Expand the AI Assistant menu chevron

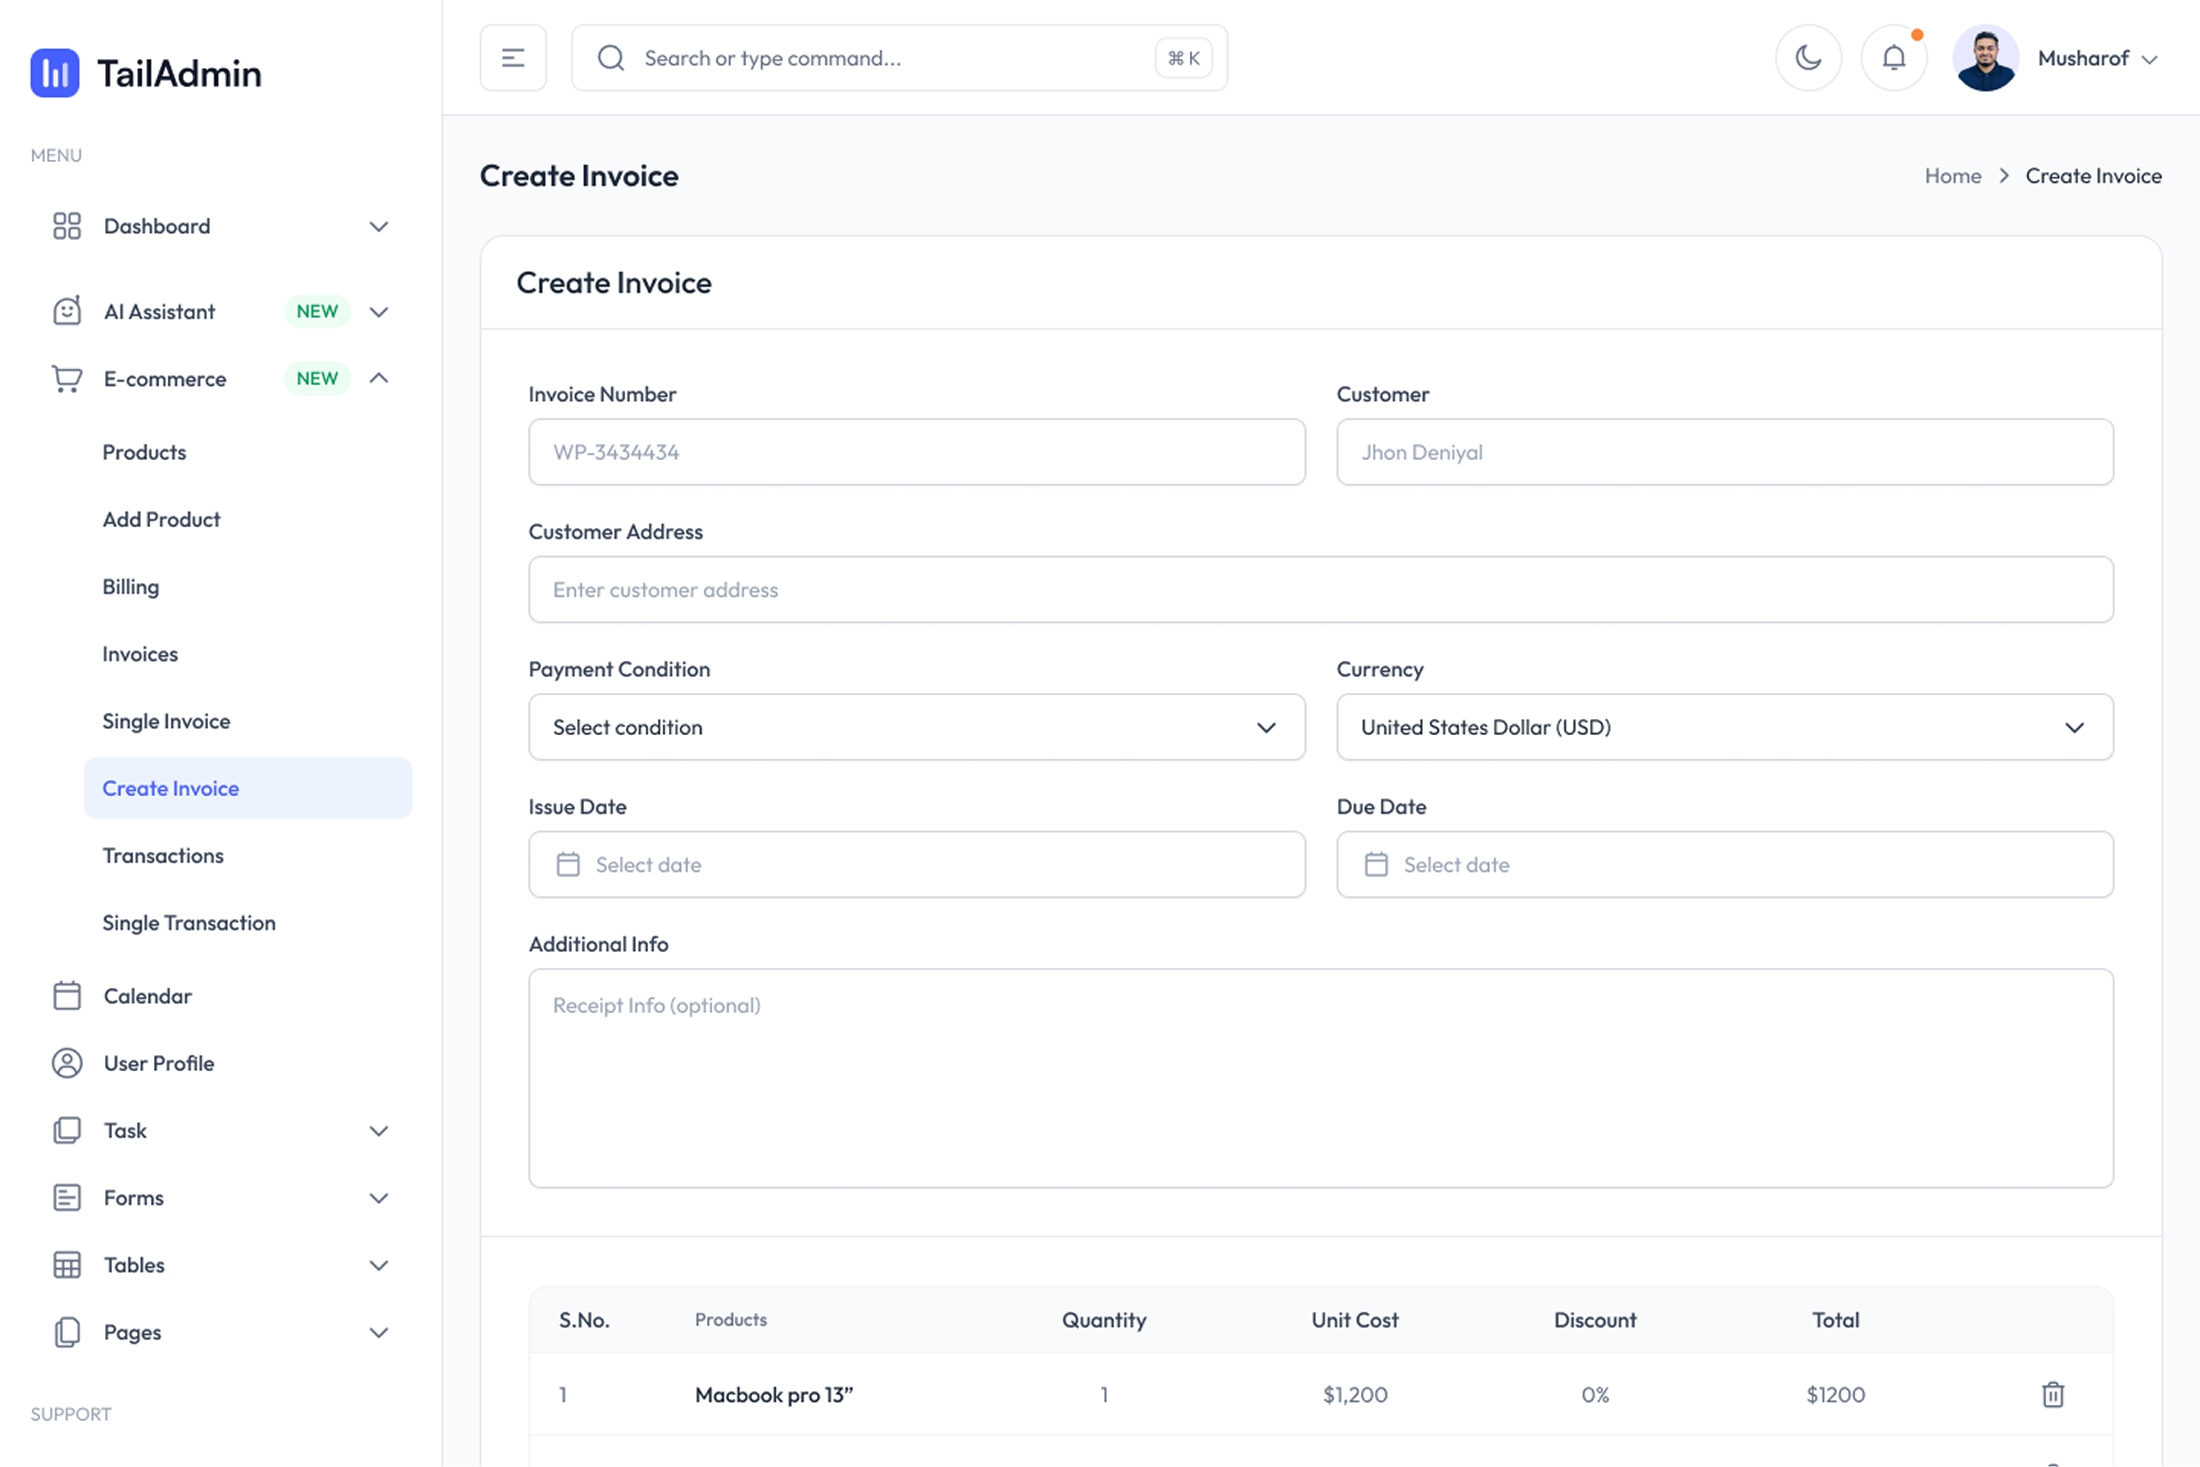[x=379, y=311]
